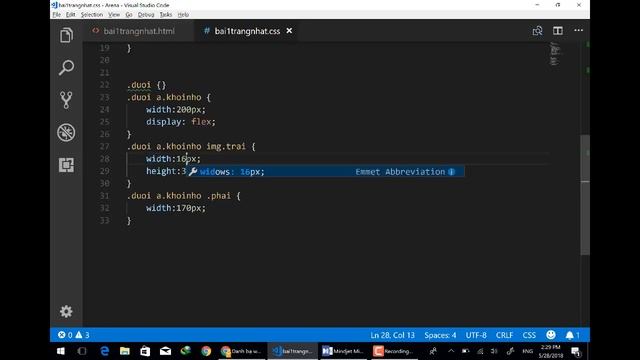Click '.duoi a.khoinho img.trai {' selector
Screen dimensions: 640x360
[191, 147]
